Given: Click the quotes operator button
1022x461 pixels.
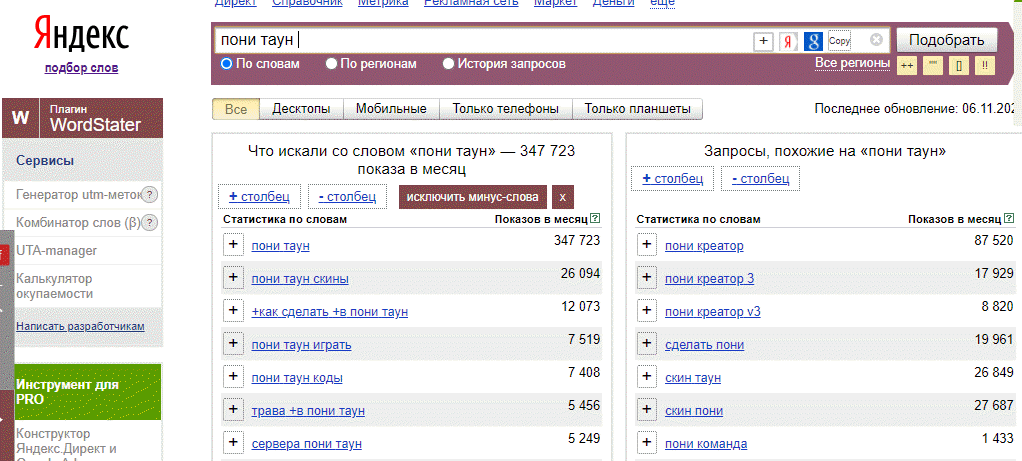Looking at the screenshot, I should tap(933, 66).
